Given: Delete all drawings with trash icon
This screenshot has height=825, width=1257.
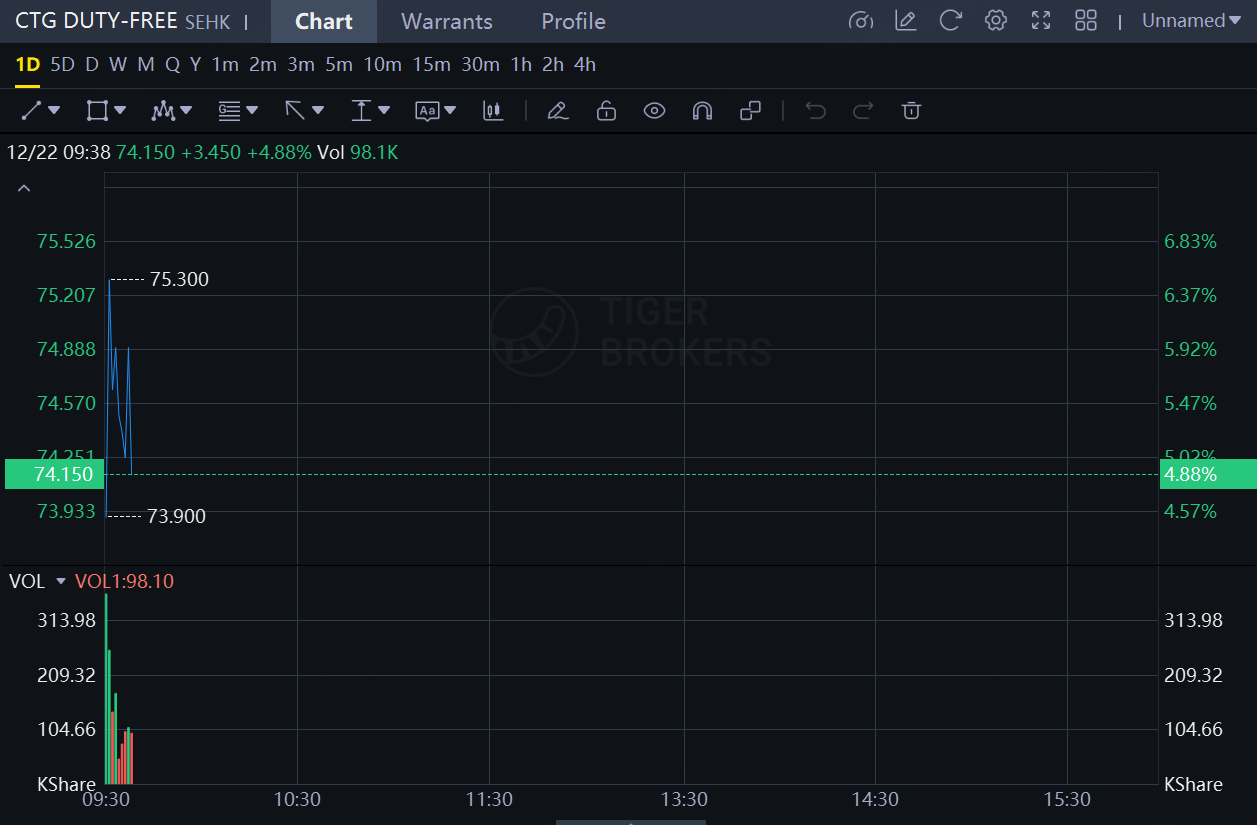Looking at the screenshot, I should 911,111.
